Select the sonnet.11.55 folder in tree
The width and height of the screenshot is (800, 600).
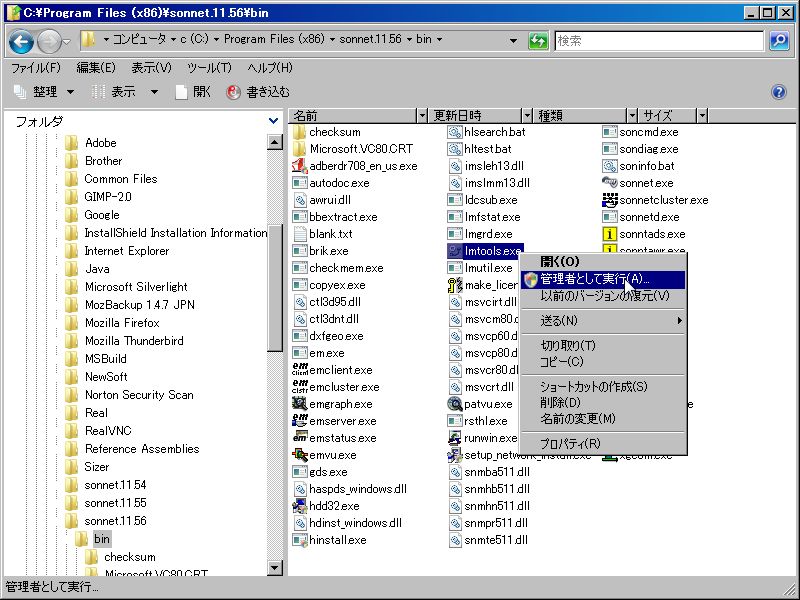tap(115, 503)
